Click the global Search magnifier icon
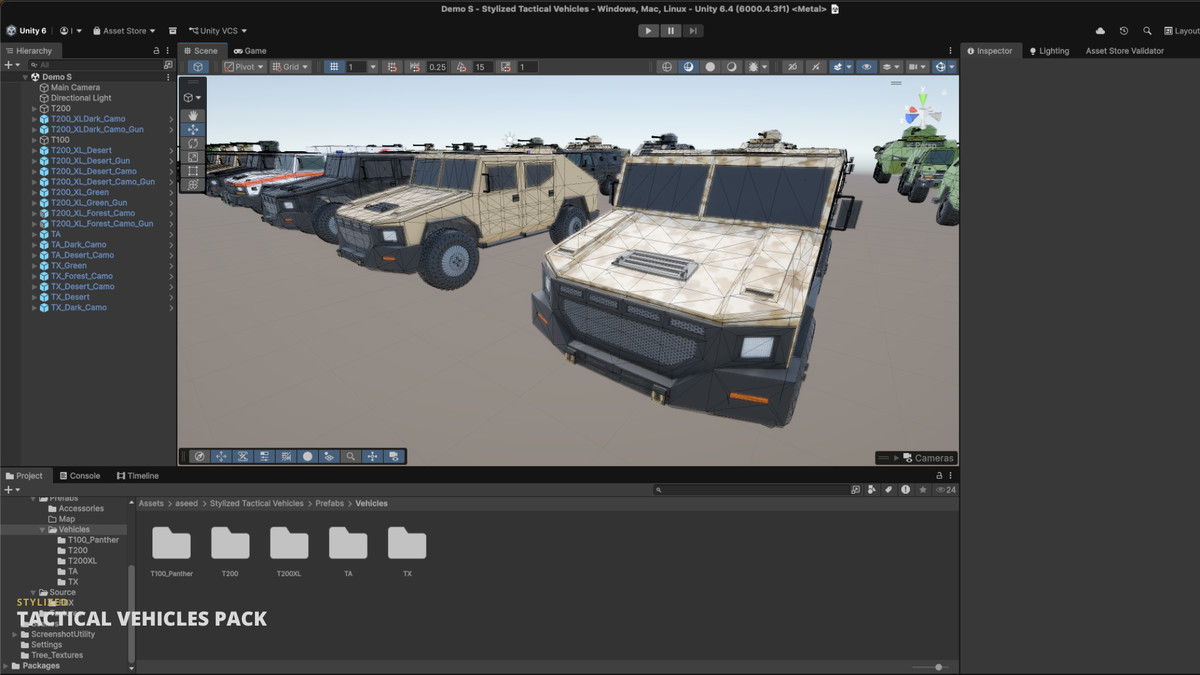1200x675 pixels. (1147, 31)
